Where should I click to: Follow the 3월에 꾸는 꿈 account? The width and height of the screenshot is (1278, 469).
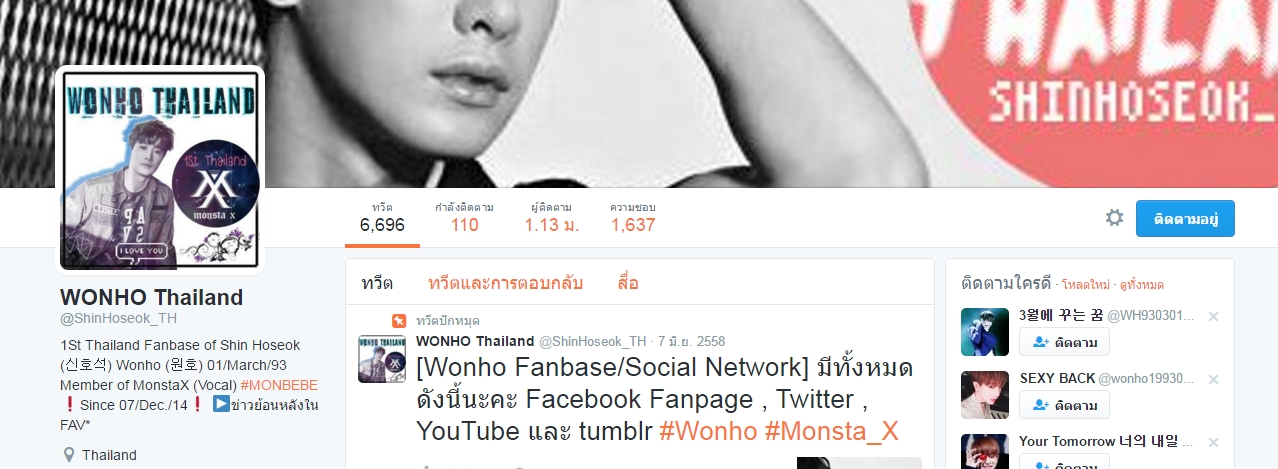coord(1064,342)
